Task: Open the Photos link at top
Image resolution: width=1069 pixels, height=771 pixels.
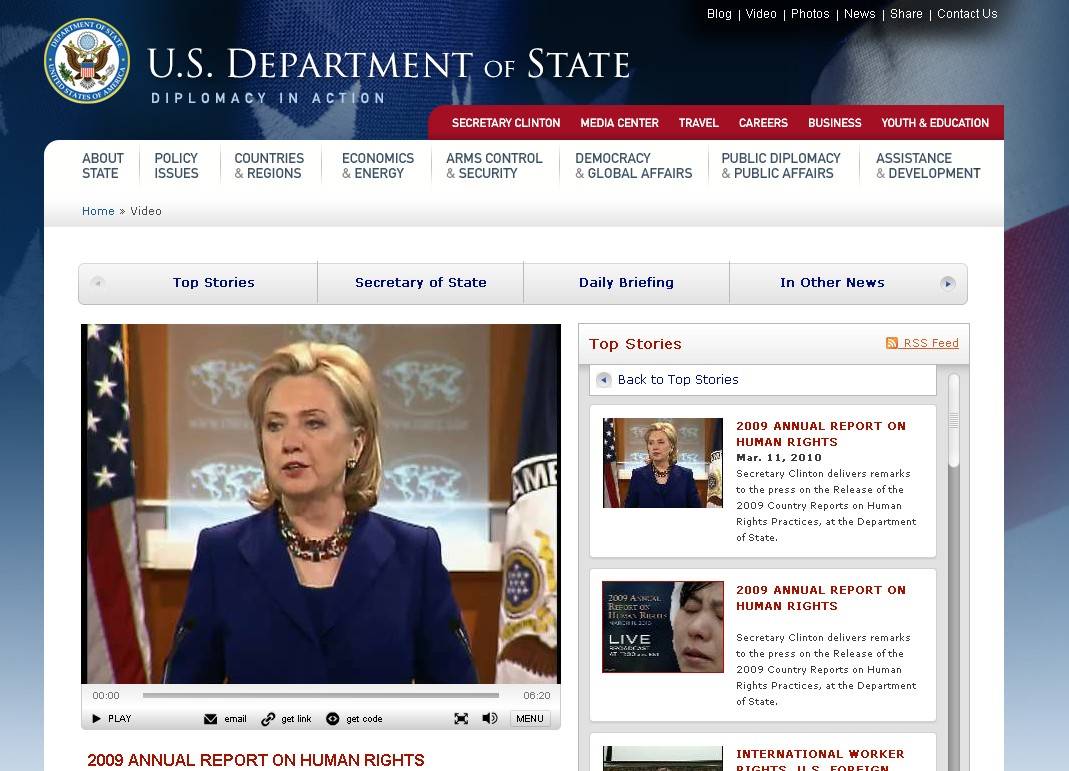Action: pyautogui.click(x=810, y=14)
